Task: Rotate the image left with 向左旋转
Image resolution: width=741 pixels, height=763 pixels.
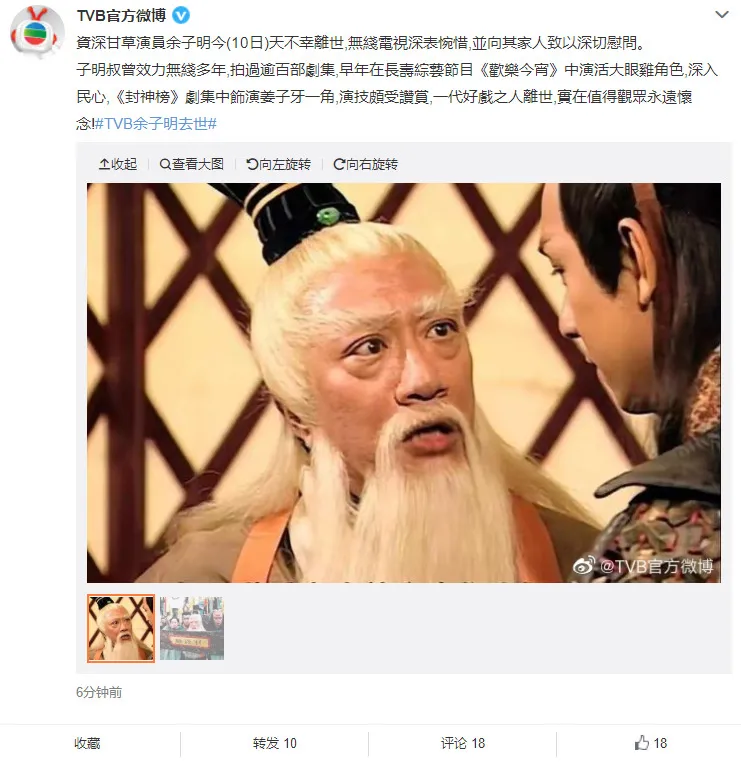Action: [x=278, y=164]
